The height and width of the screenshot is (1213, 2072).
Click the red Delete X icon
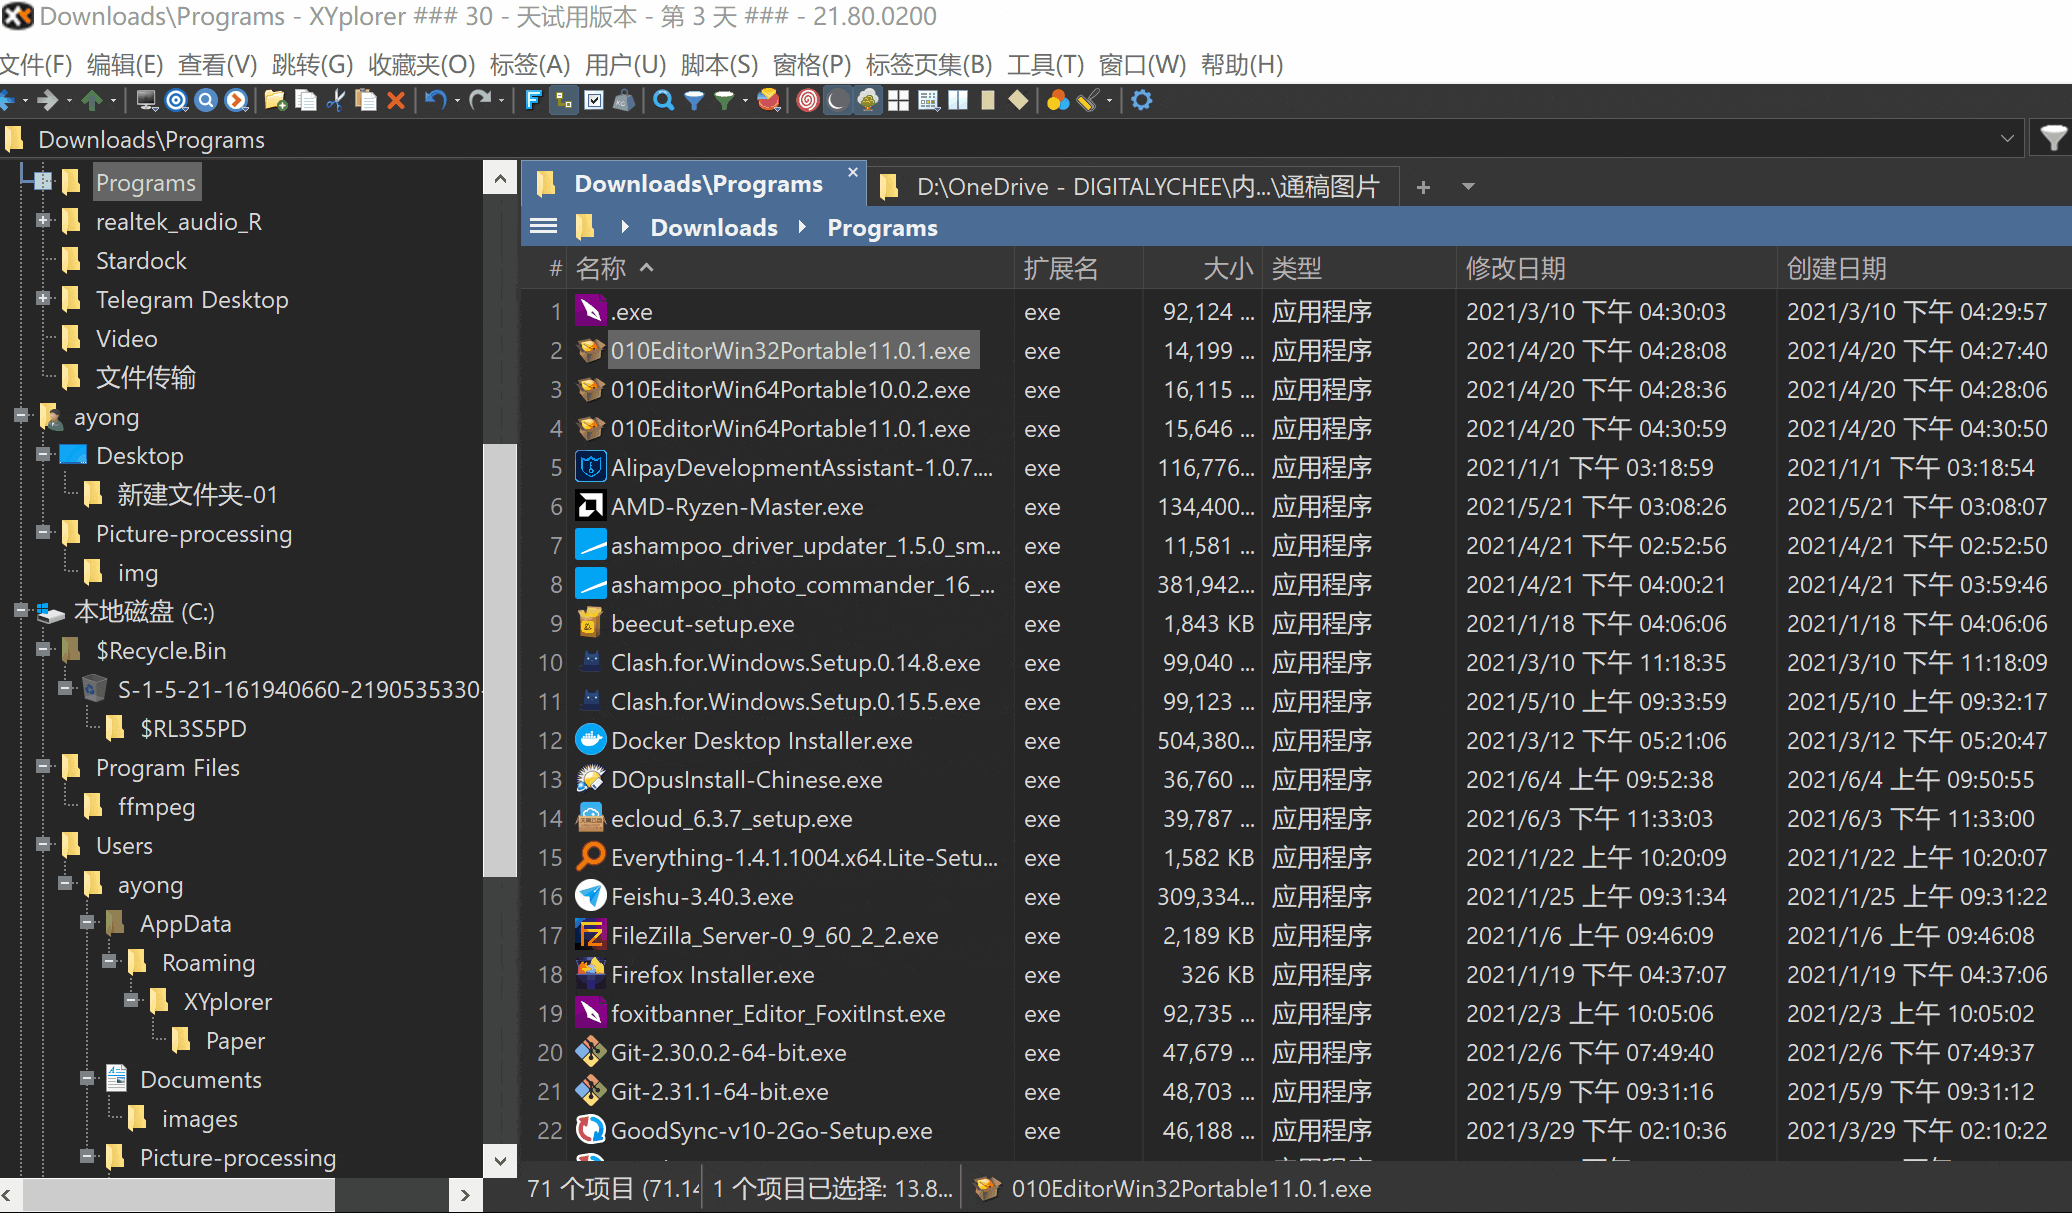[396, 100]
